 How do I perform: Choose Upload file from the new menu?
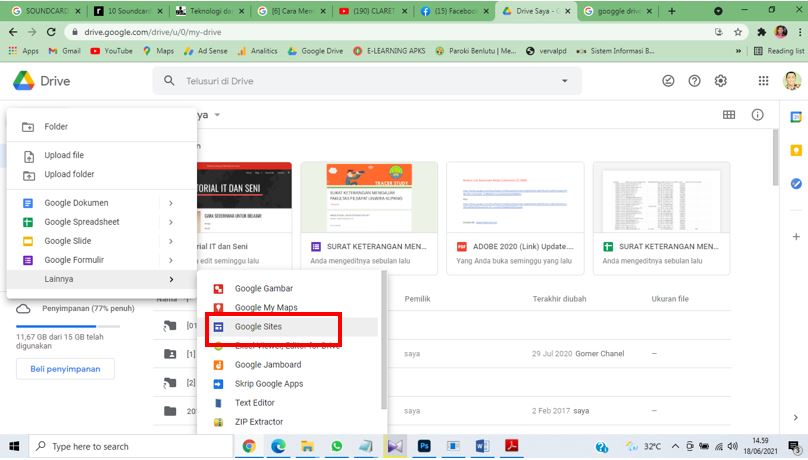click(64, 155)
